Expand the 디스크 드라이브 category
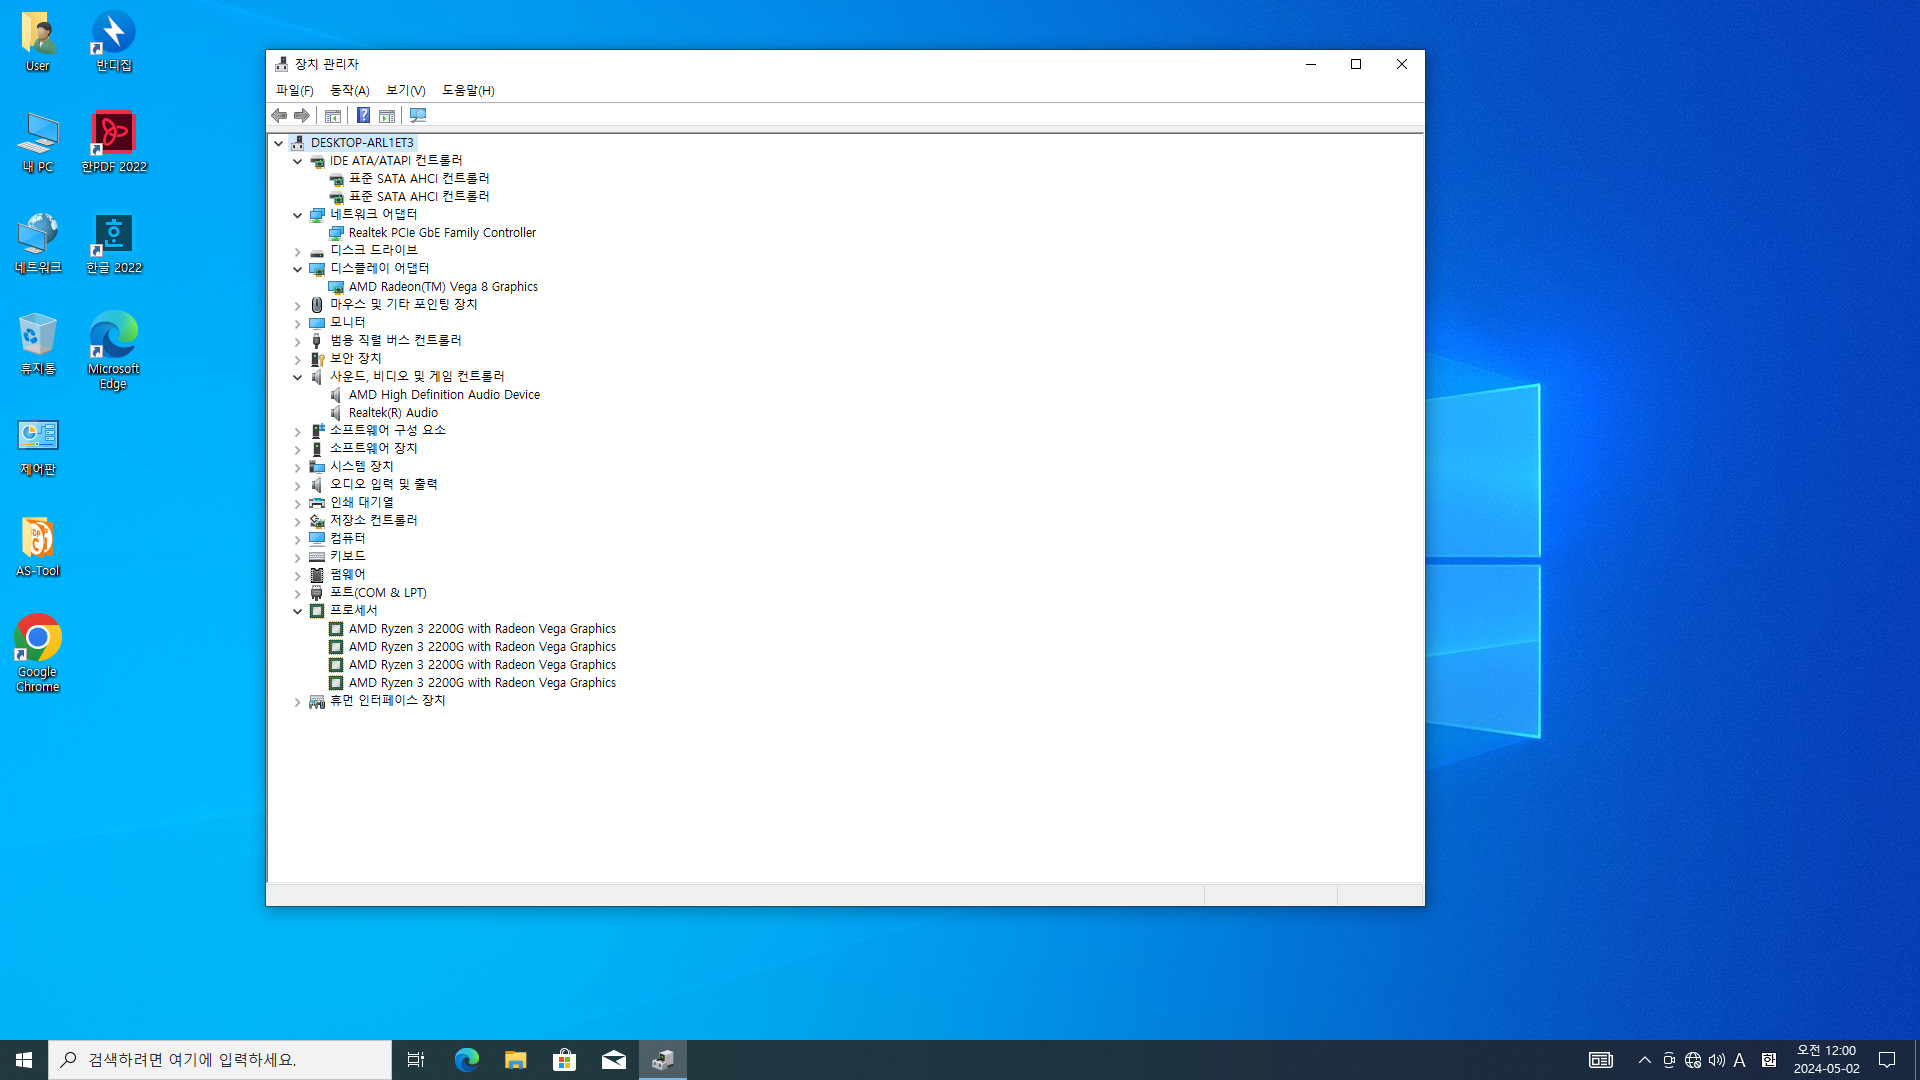 (x=297, y=251)
